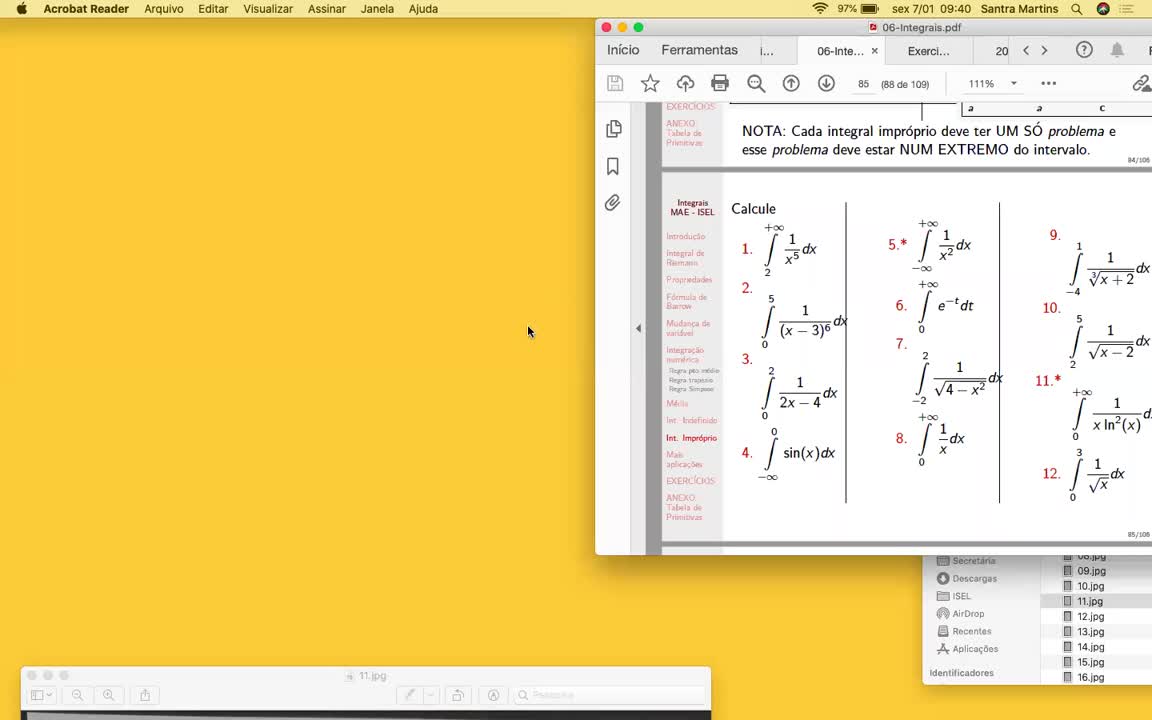
Task: Click Introdução link in PDF slide outline
Action: pos(685,237)
